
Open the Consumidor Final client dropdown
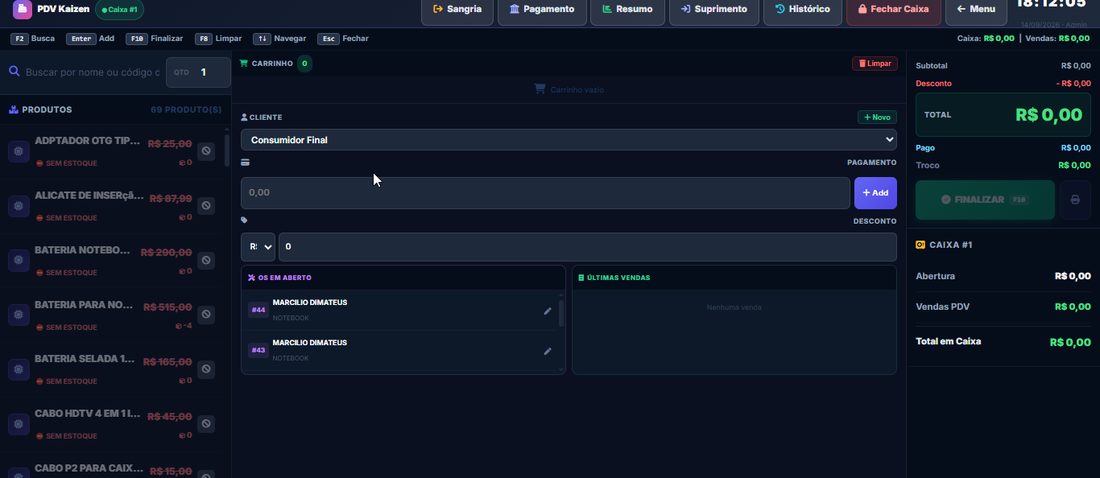568,140
